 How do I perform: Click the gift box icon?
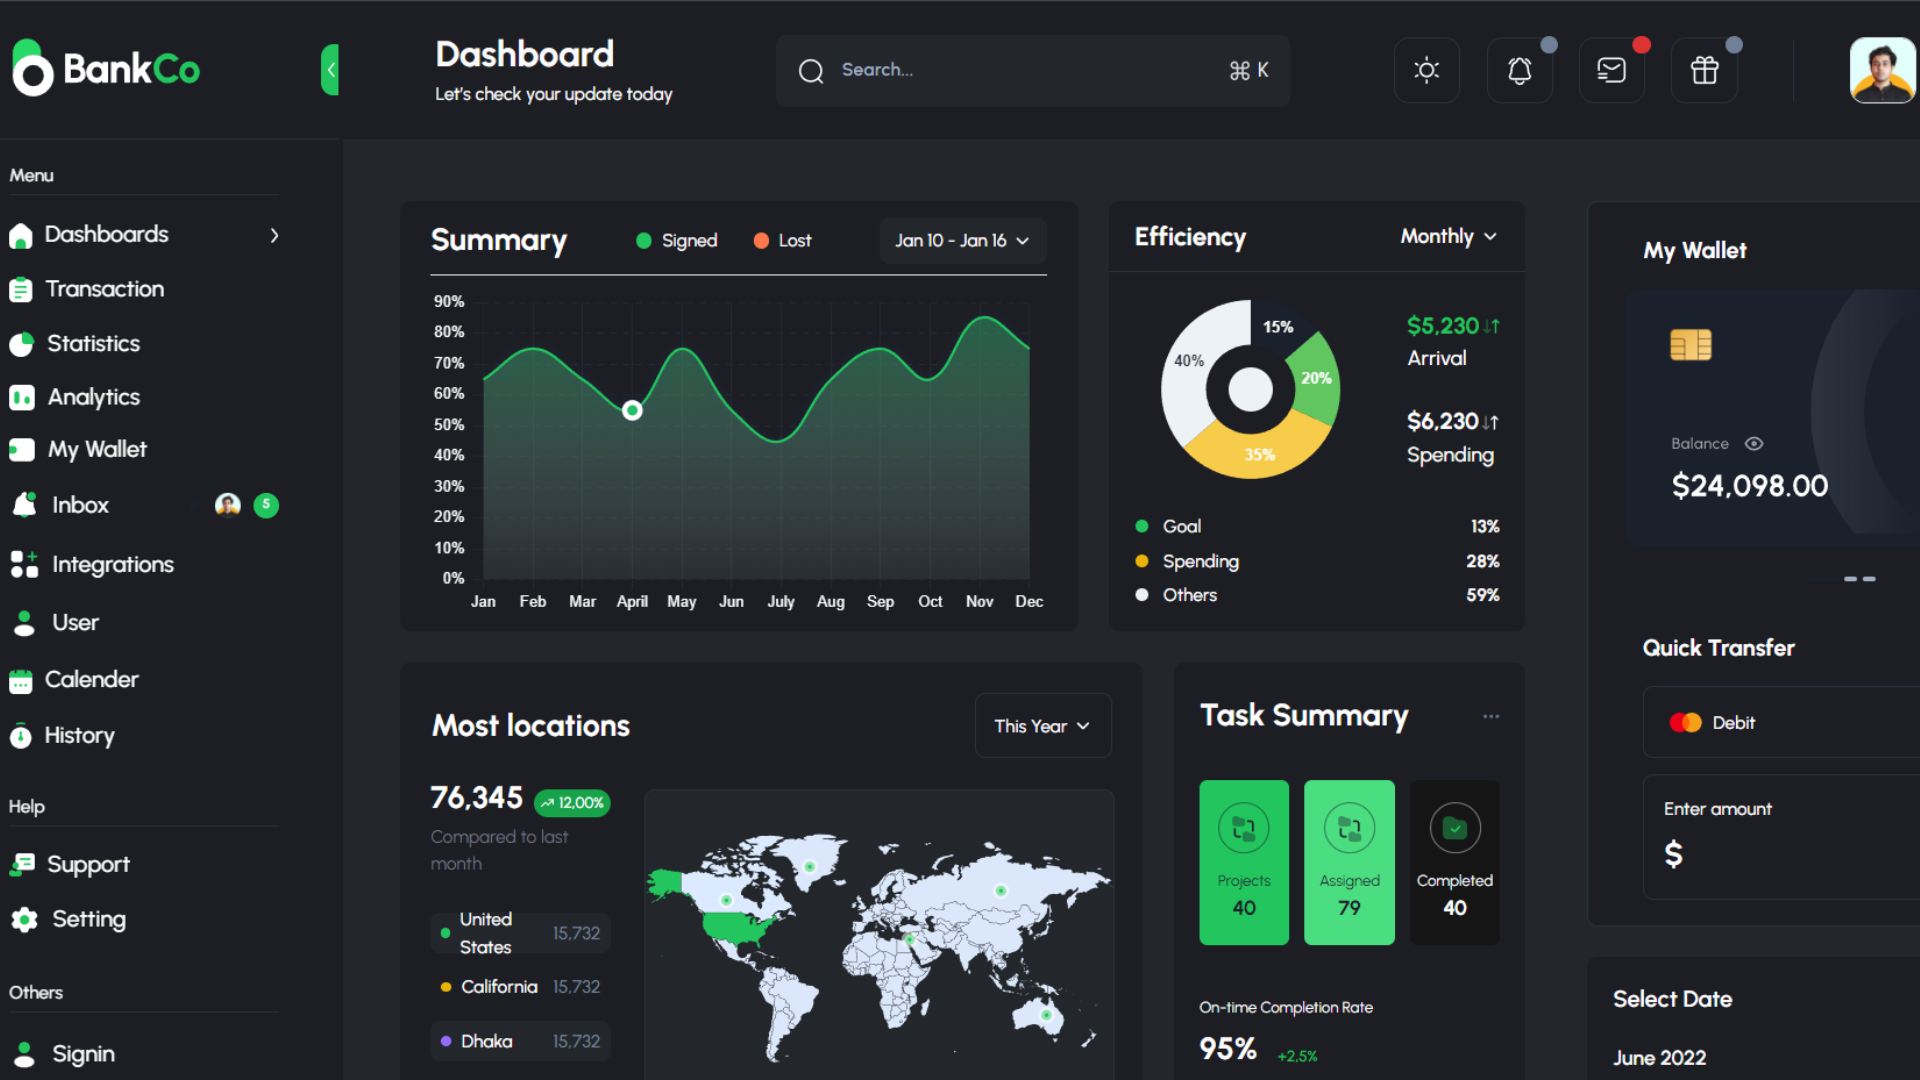tap(1704, 70)
